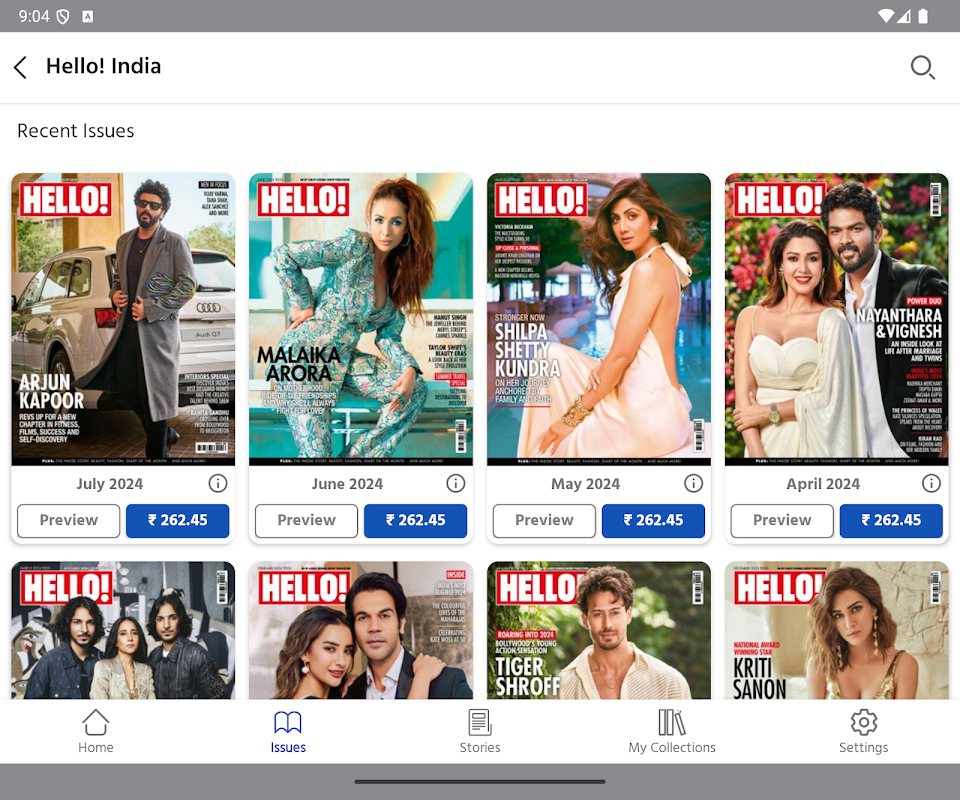Select the 'April 2024' issue label
Image resolution: width=960 pixels, height=800 pixels.
coord(823,484)
